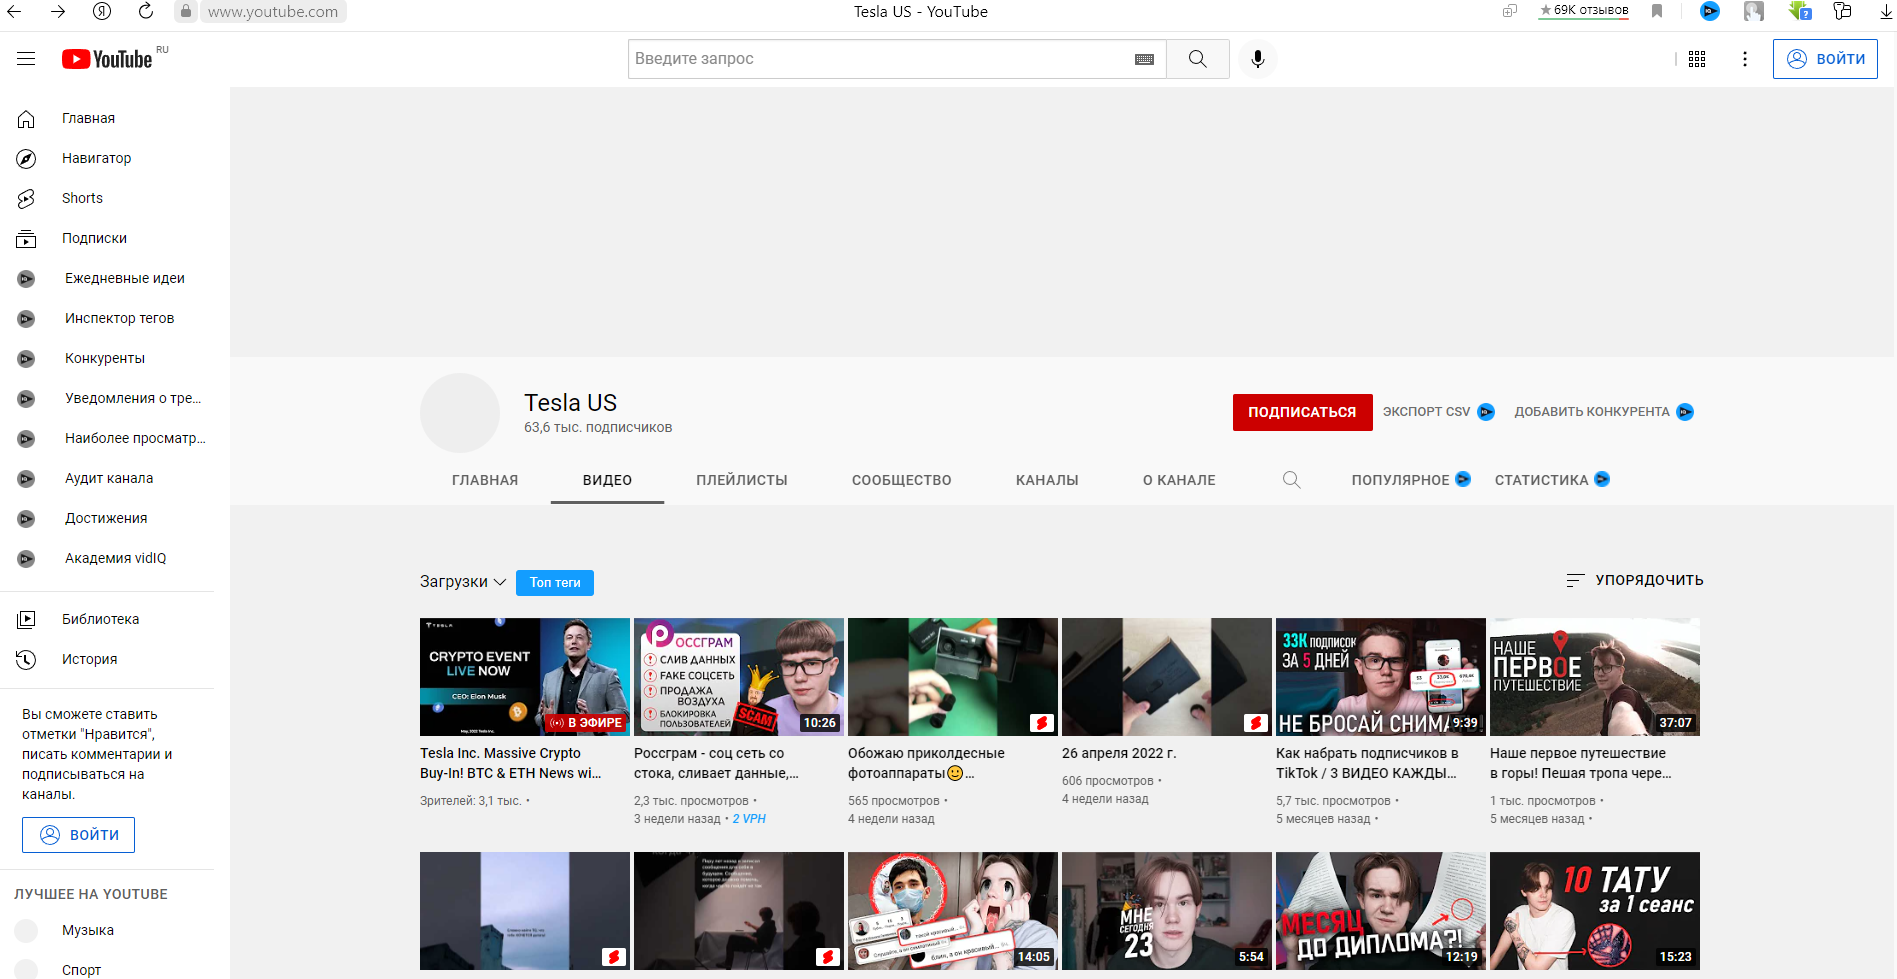Screen dimensions: 1897x979
Task: Open the Наше первое путешествие thumbnail
Action: [x=1595, y=677]
